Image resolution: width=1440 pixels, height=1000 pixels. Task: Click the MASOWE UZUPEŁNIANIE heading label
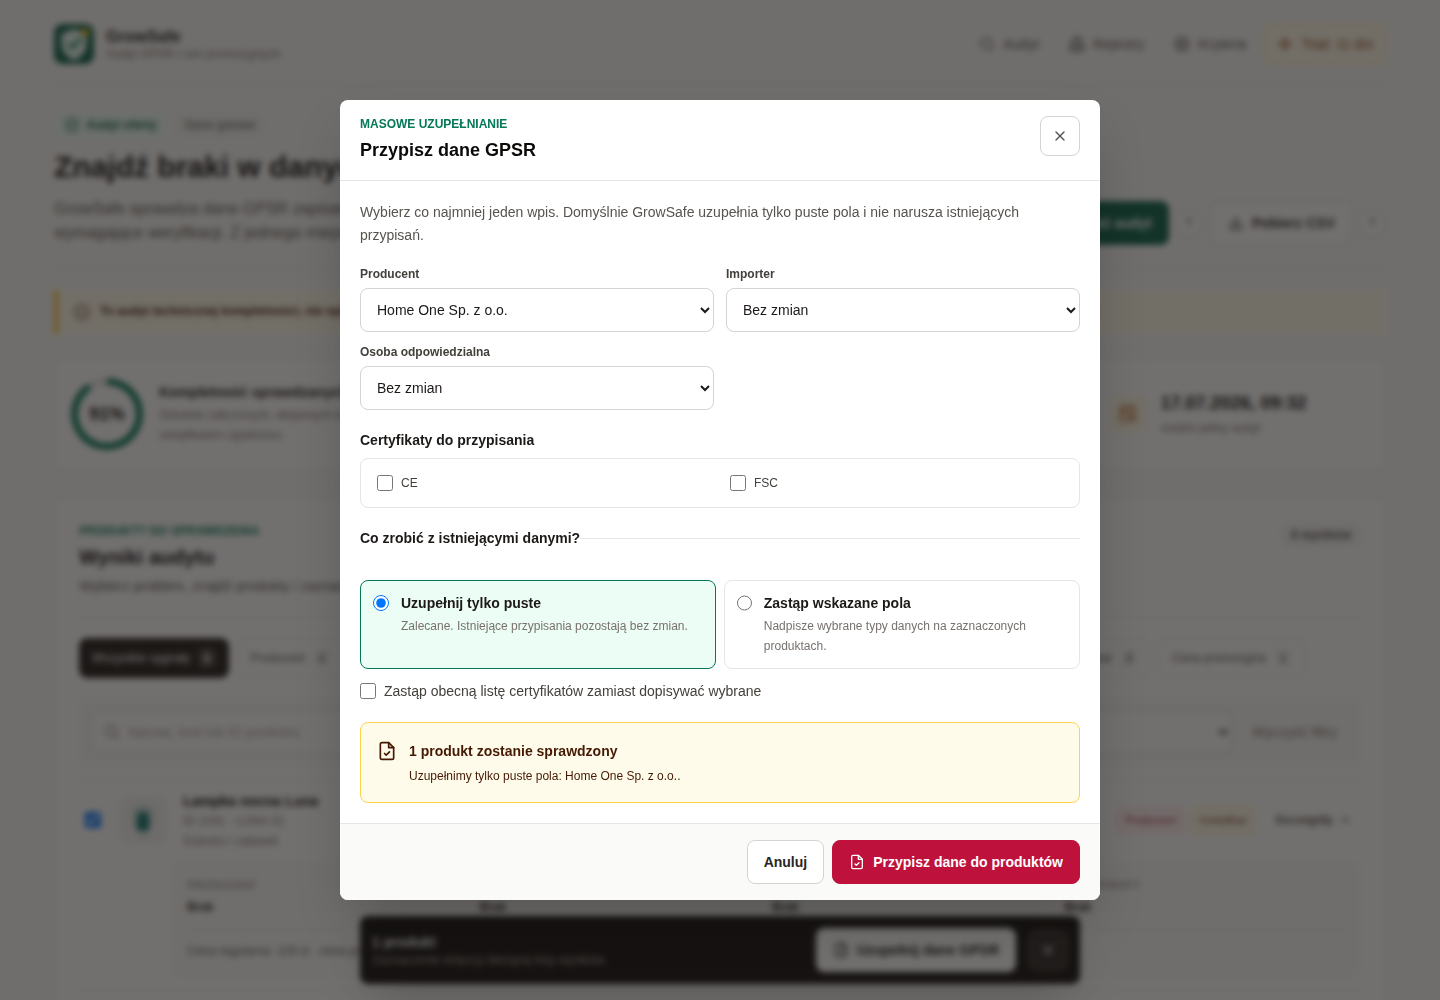(x=433, y=124)
